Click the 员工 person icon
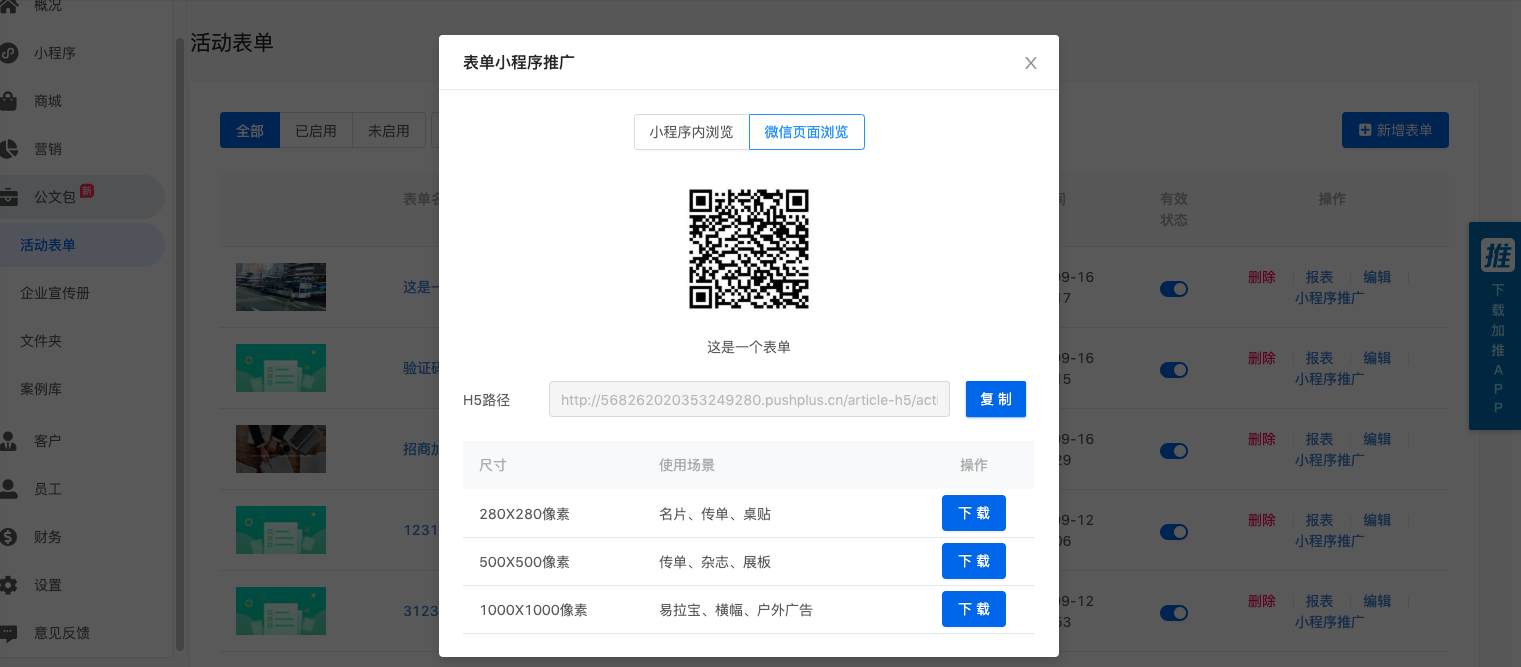 pyautogui.click(x=8, y=489)
